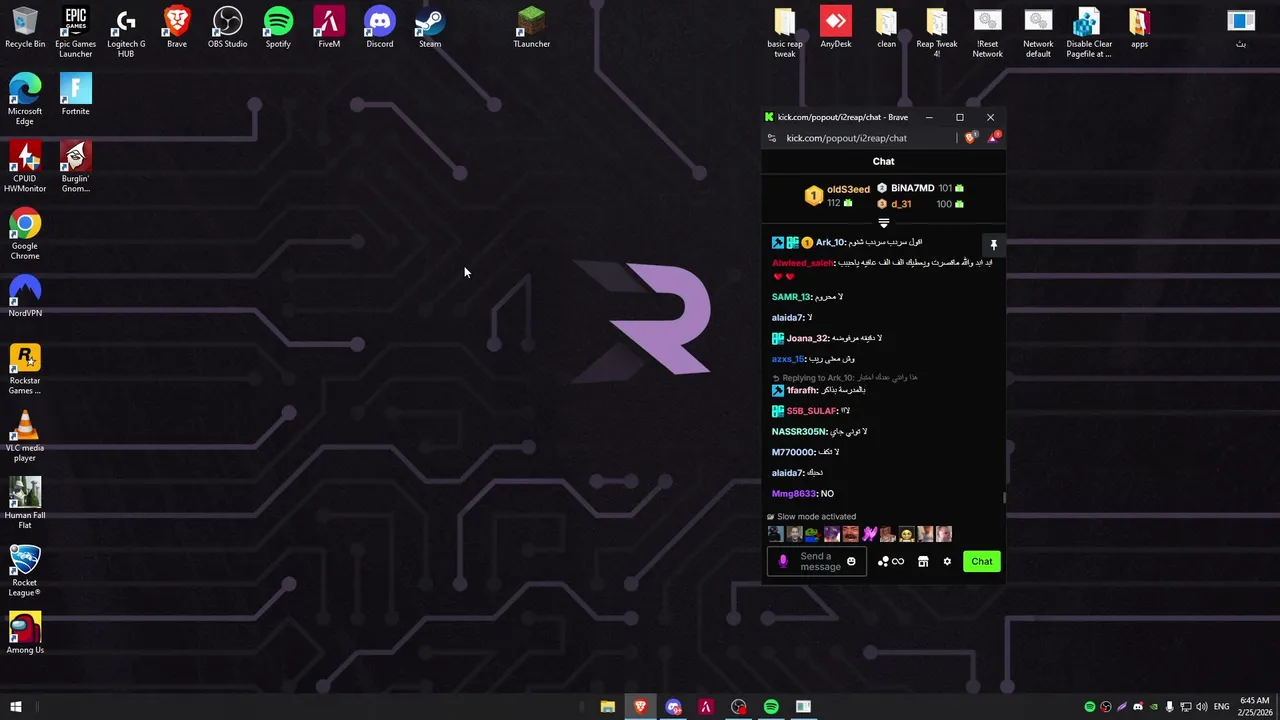Image resolution: width=1280 pixels, height=720 pixels.
Task: Click the pink scribble emote thumbnail
Action: point(869,534)
